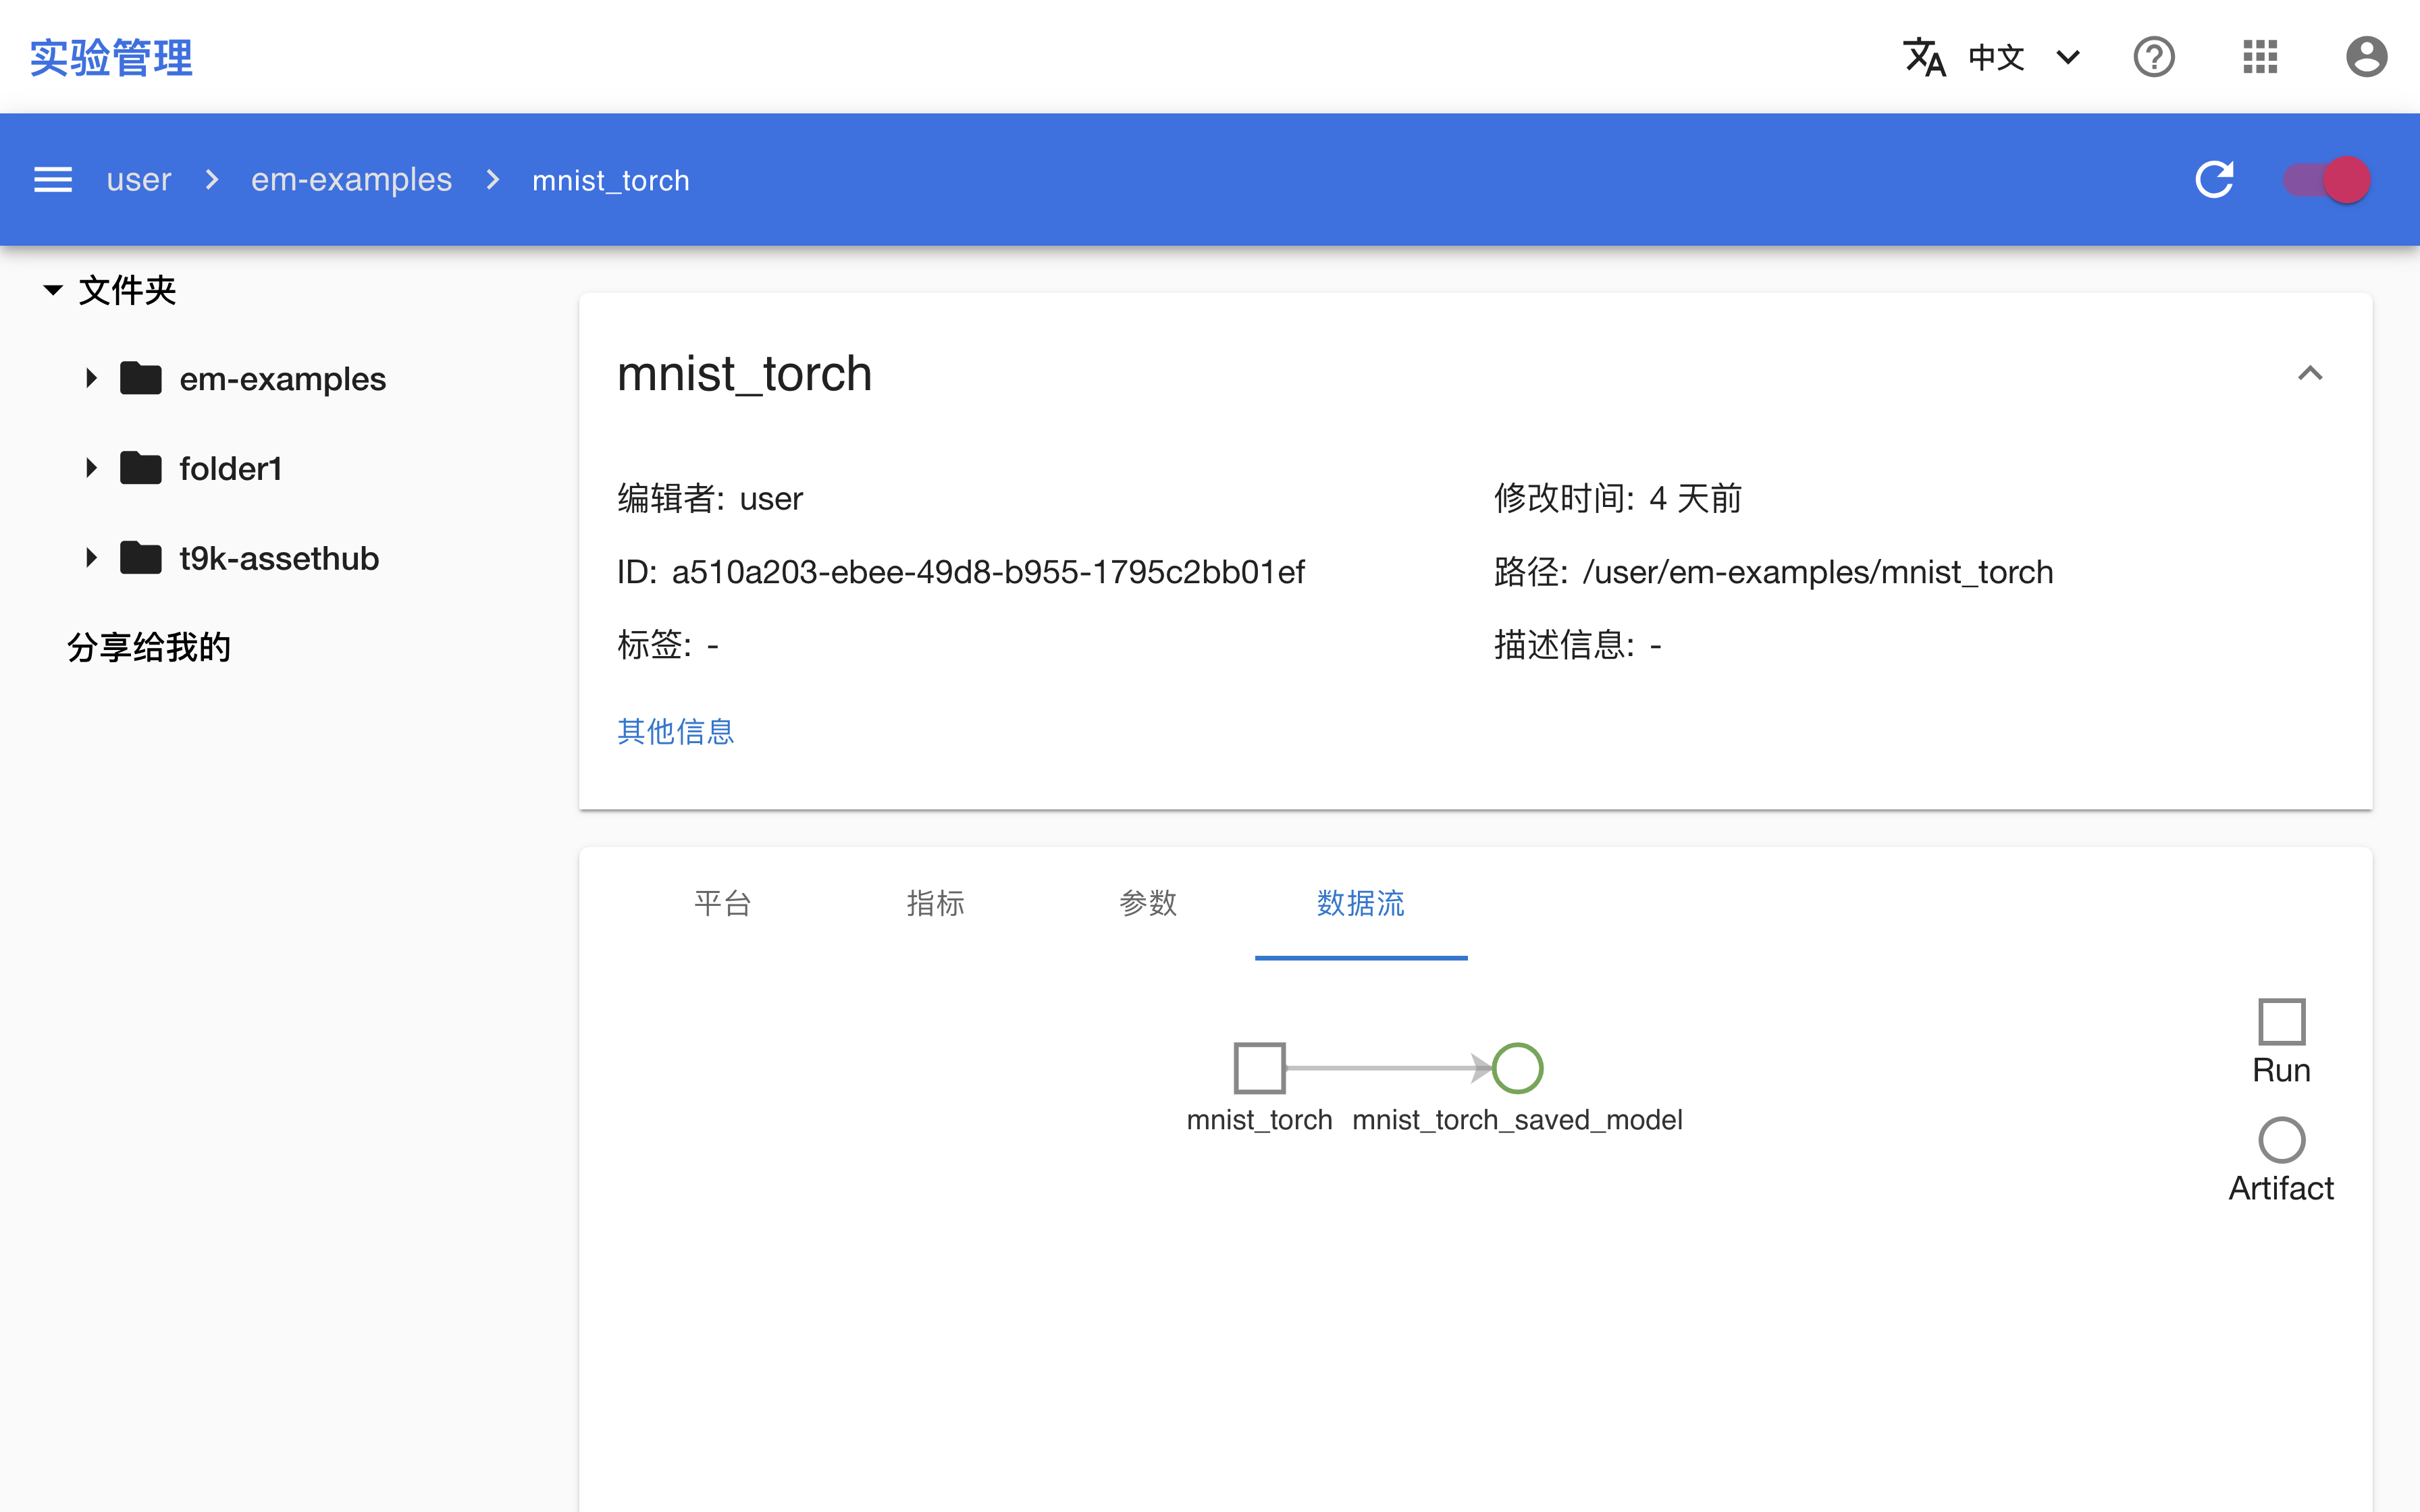2420x1512 pixels.
Task: Select the folder1 folder icon
Action: tap(141, 467)
